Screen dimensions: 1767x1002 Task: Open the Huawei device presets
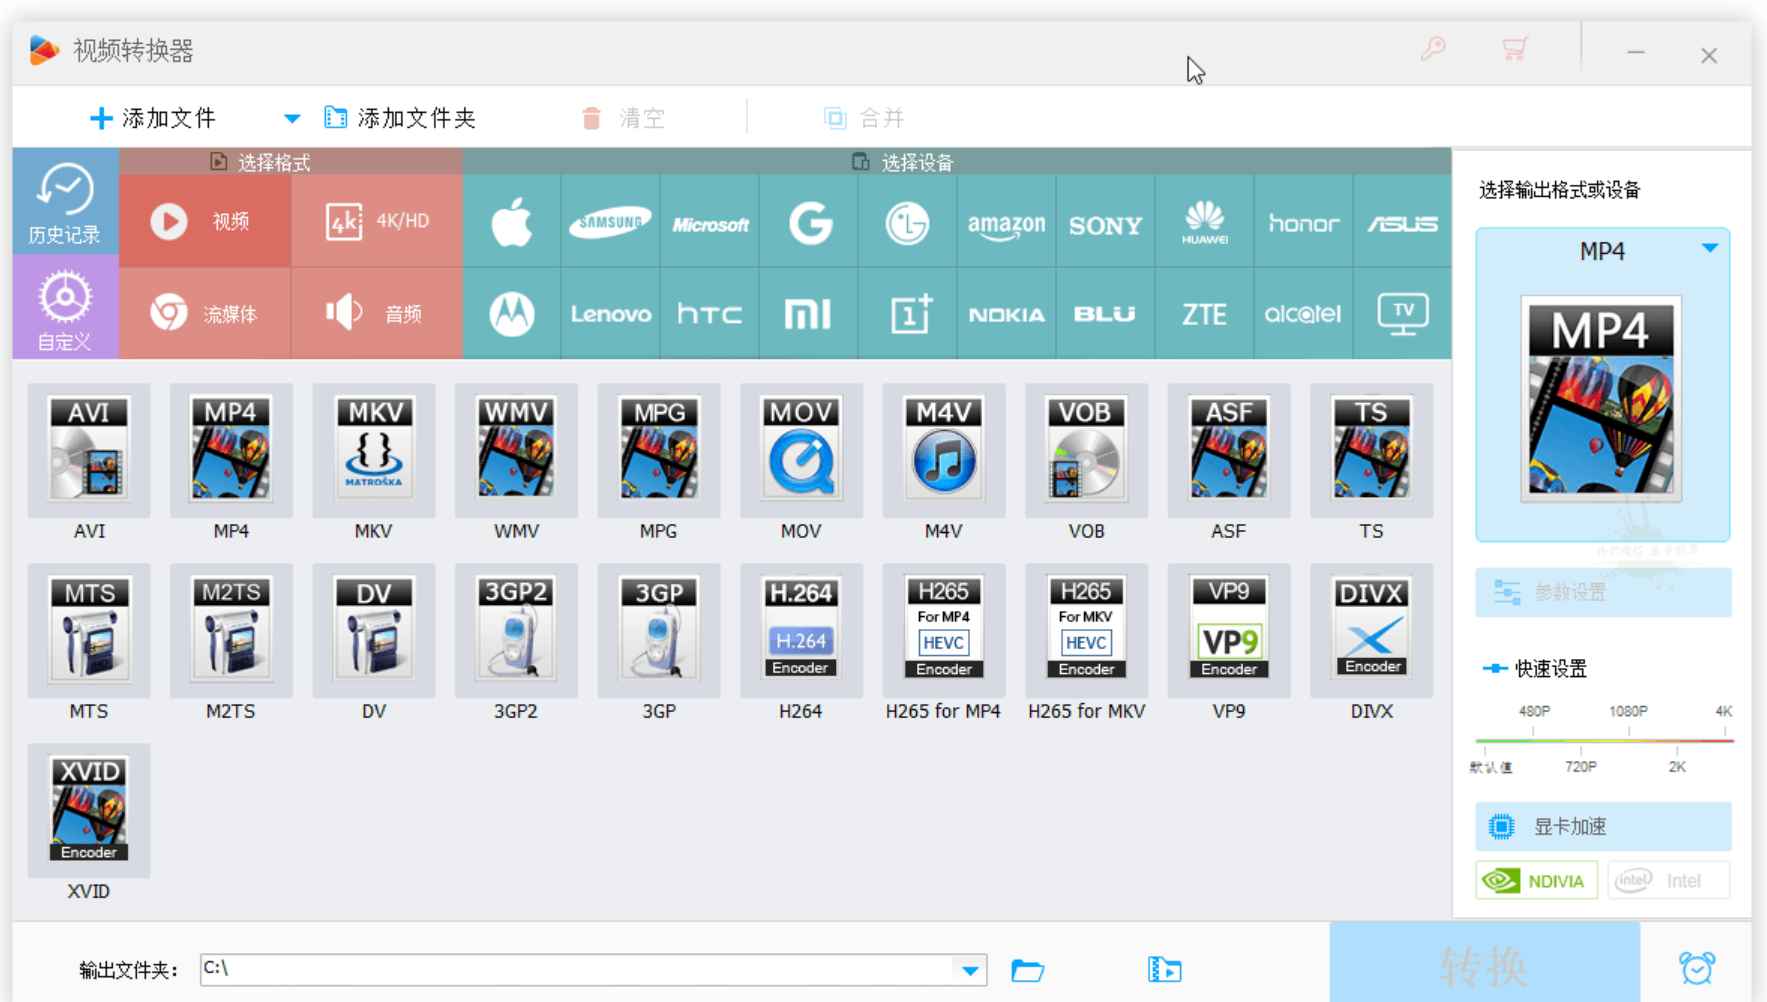point(1205,222)
